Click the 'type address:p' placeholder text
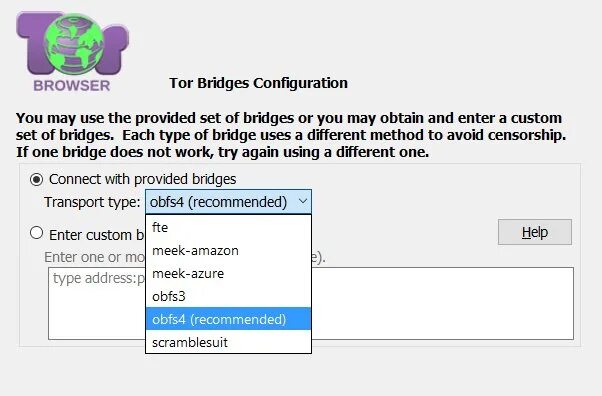 99,278
